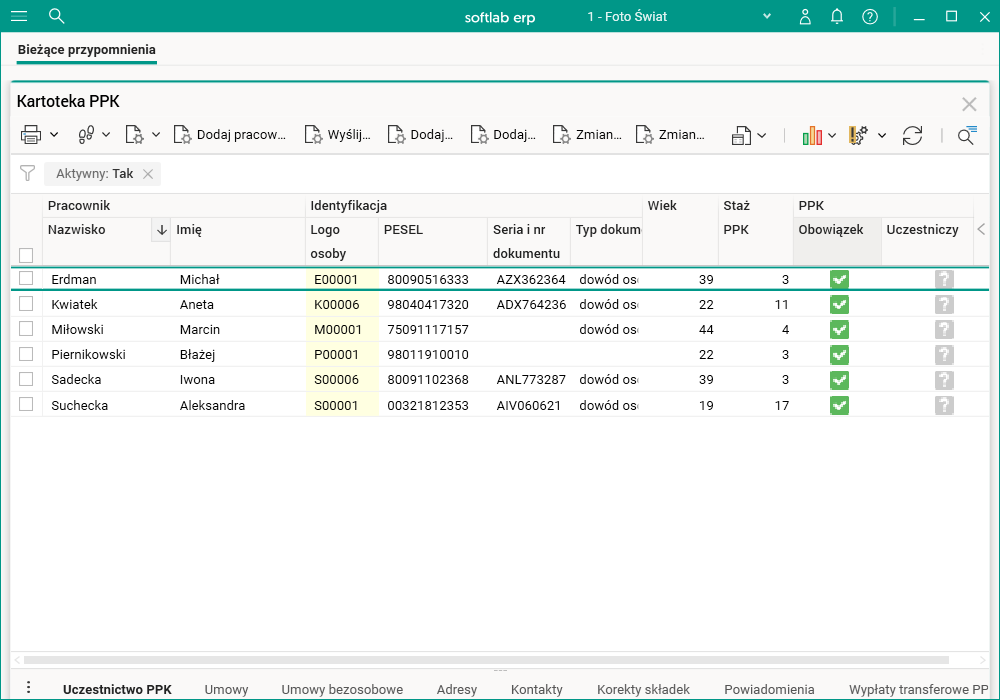Click the 'Dodaj pracow...' button
This screenshot has height=700, width=1000.
click(x=231, y=135)
